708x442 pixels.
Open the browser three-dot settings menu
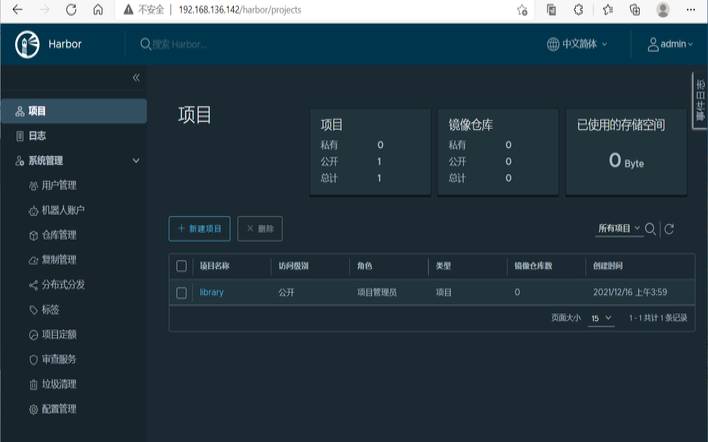[x=691, y=9]
